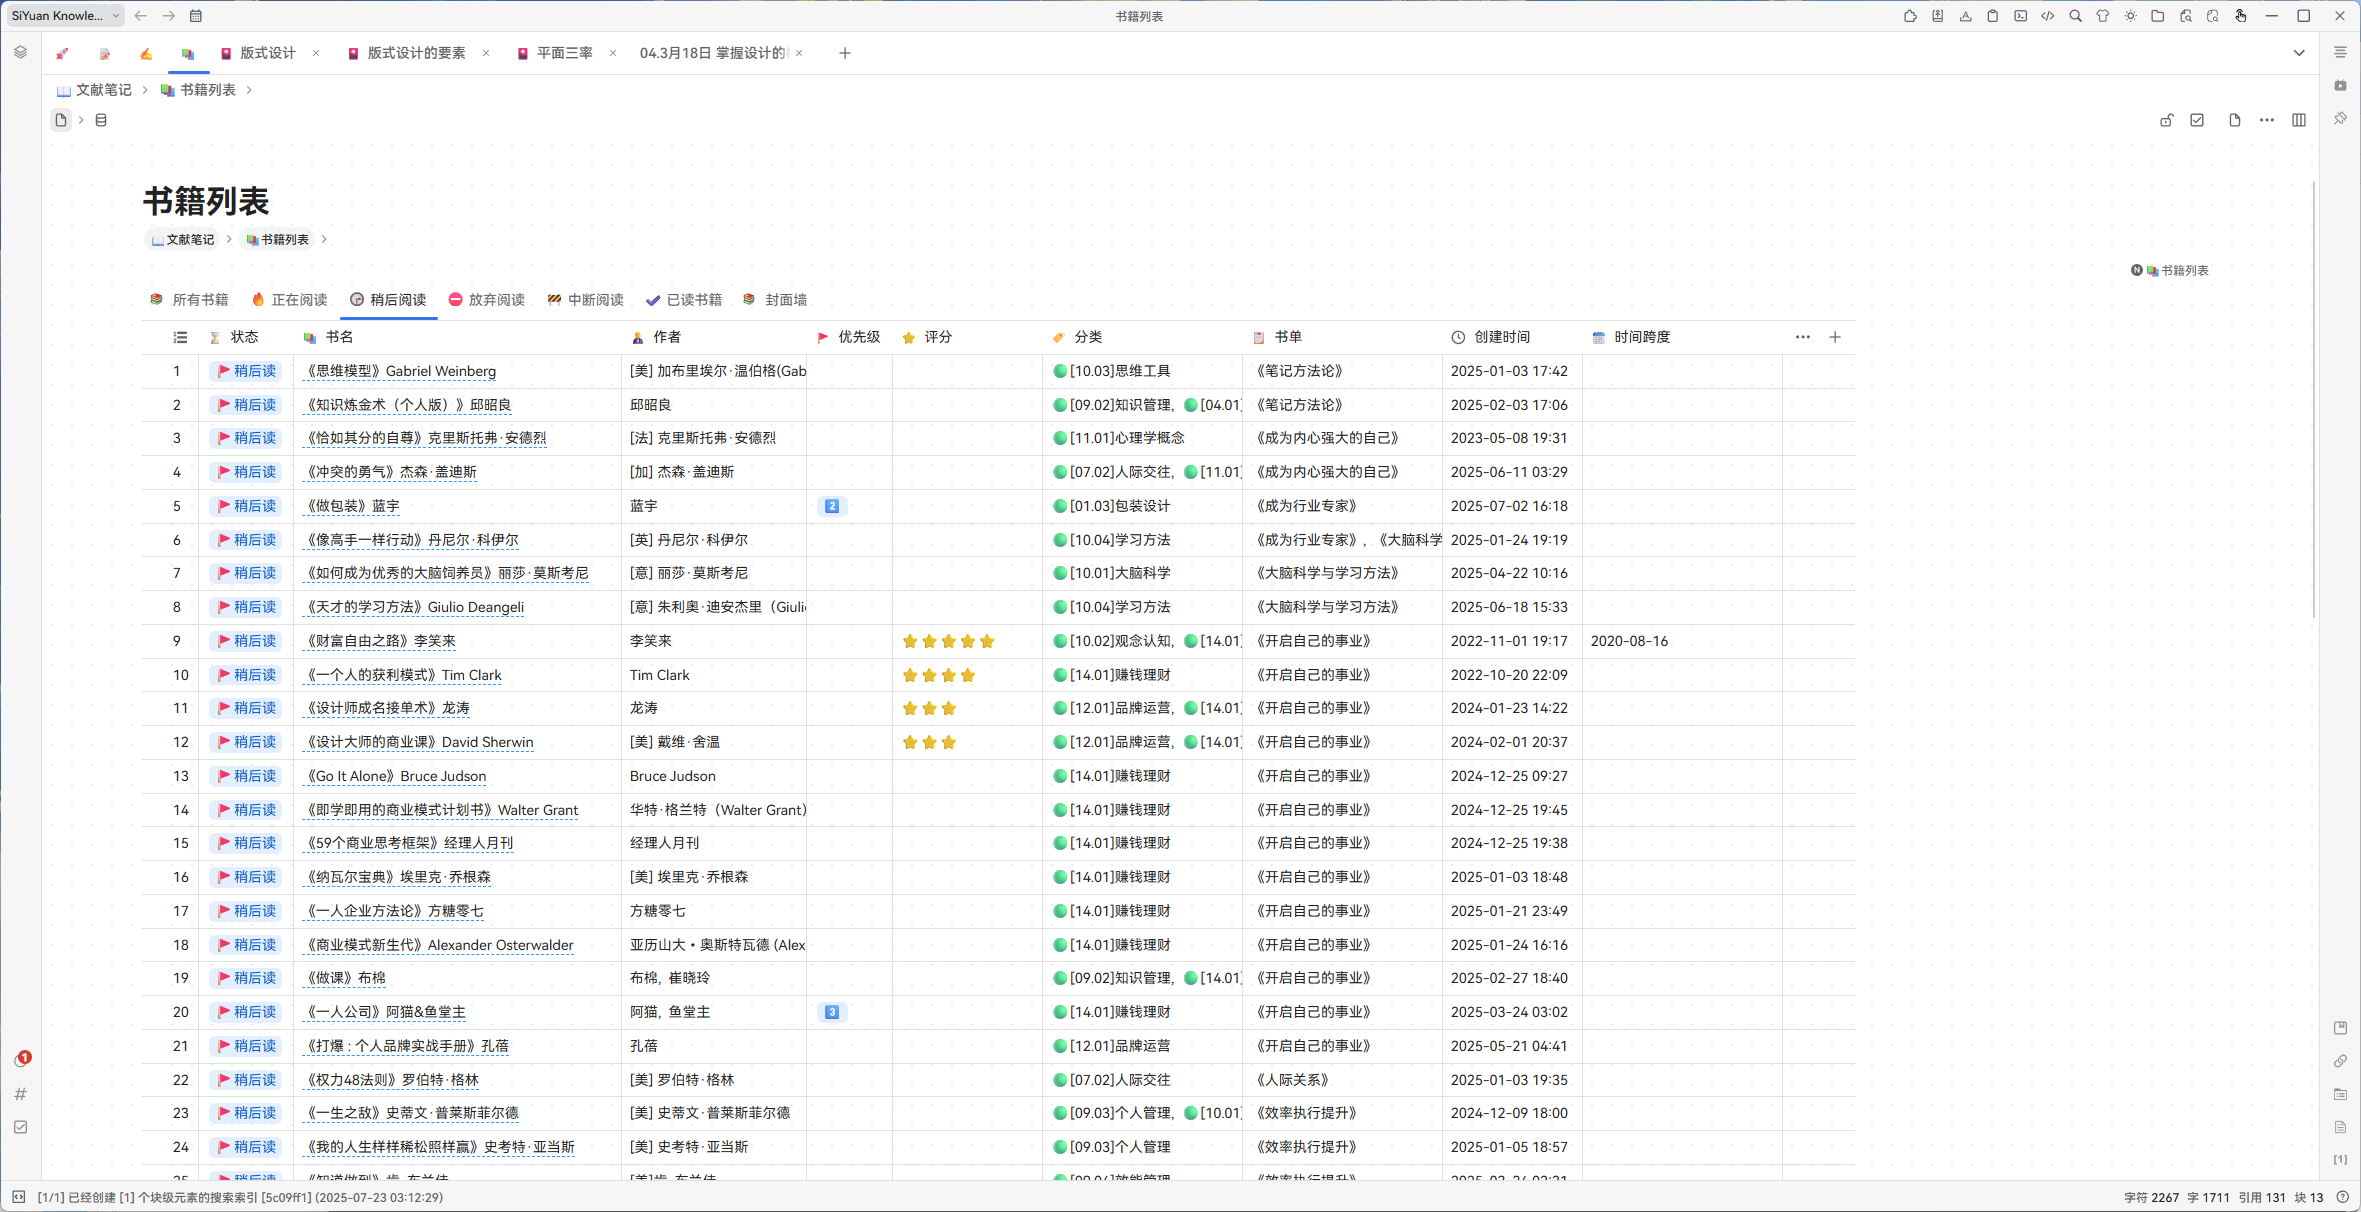The height and width of the screenshot is (1212, 2361).
Task: Toggle the document edit lock icon
Action: click(2166, 120)
